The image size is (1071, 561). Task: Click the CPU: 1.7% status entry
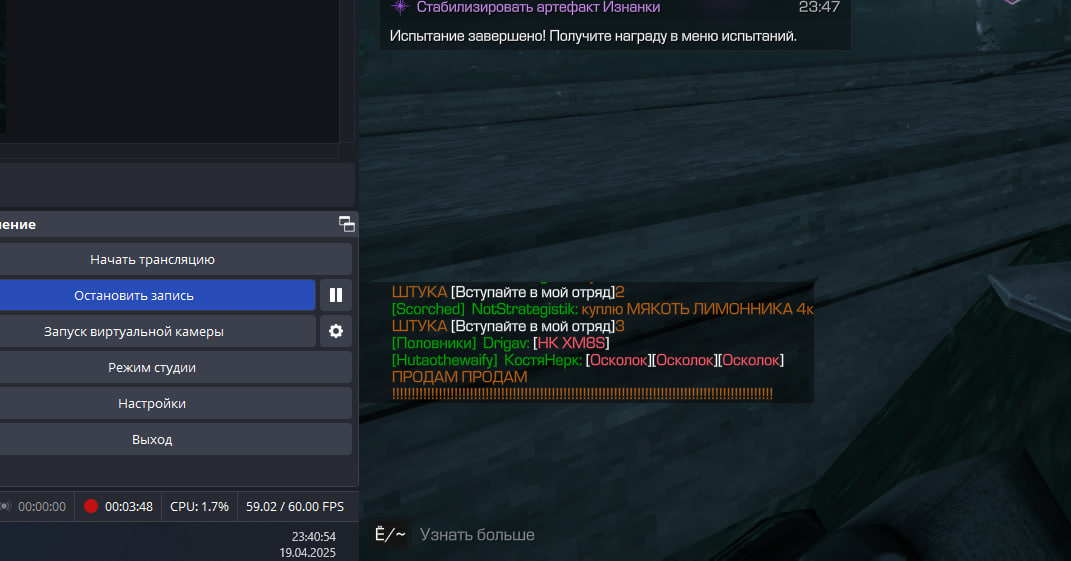(x=199, y=506)
